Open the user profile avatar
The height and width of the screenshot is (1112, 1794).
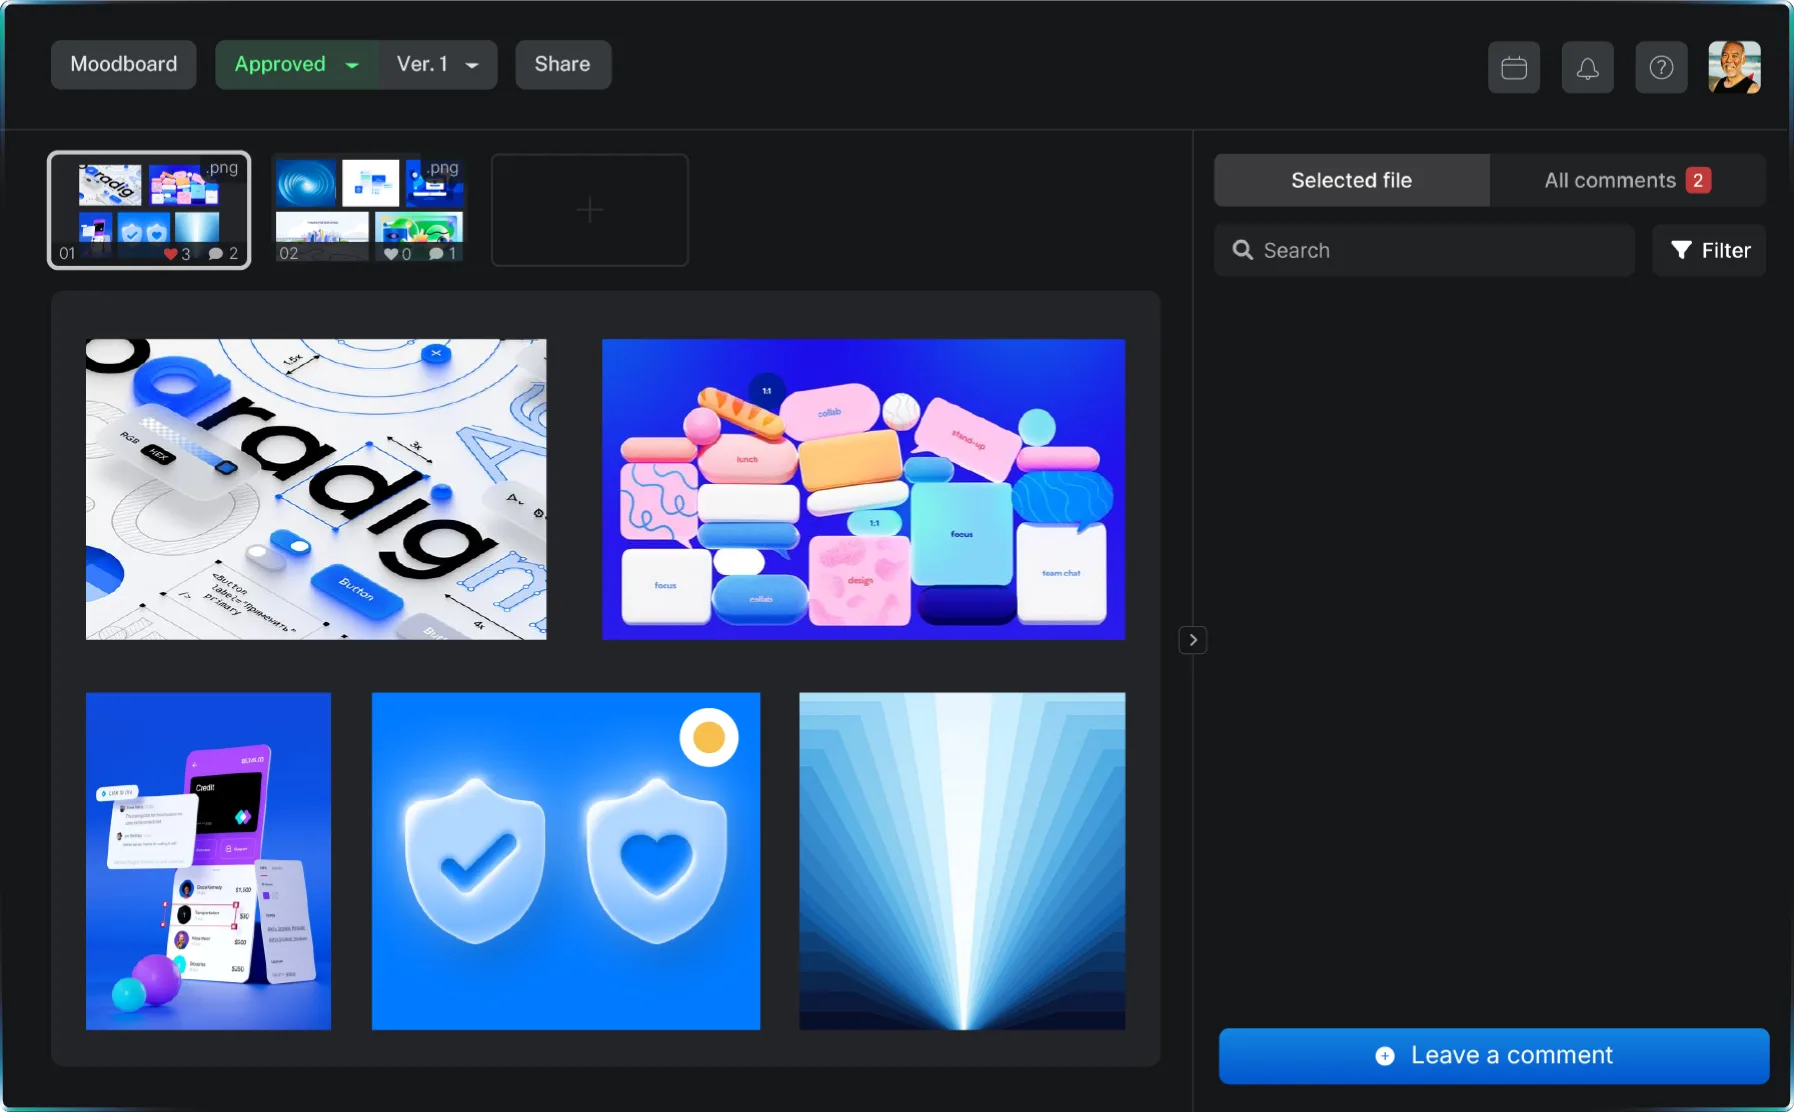coord(1734,67)
